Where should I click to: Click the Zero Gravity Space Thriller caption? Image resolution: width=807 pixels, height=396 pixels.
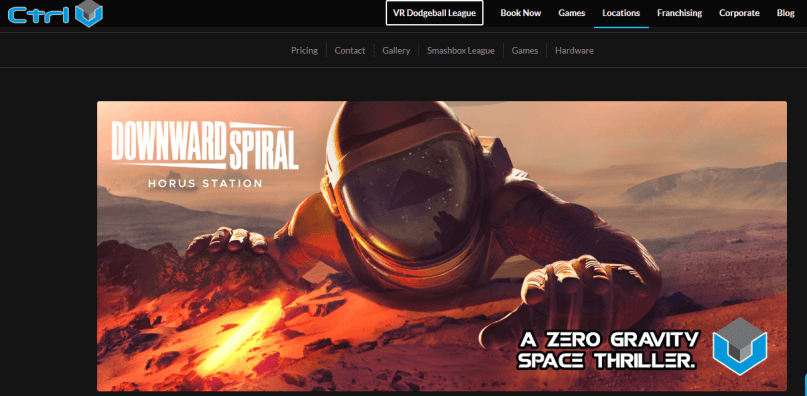tap(607, 350)
